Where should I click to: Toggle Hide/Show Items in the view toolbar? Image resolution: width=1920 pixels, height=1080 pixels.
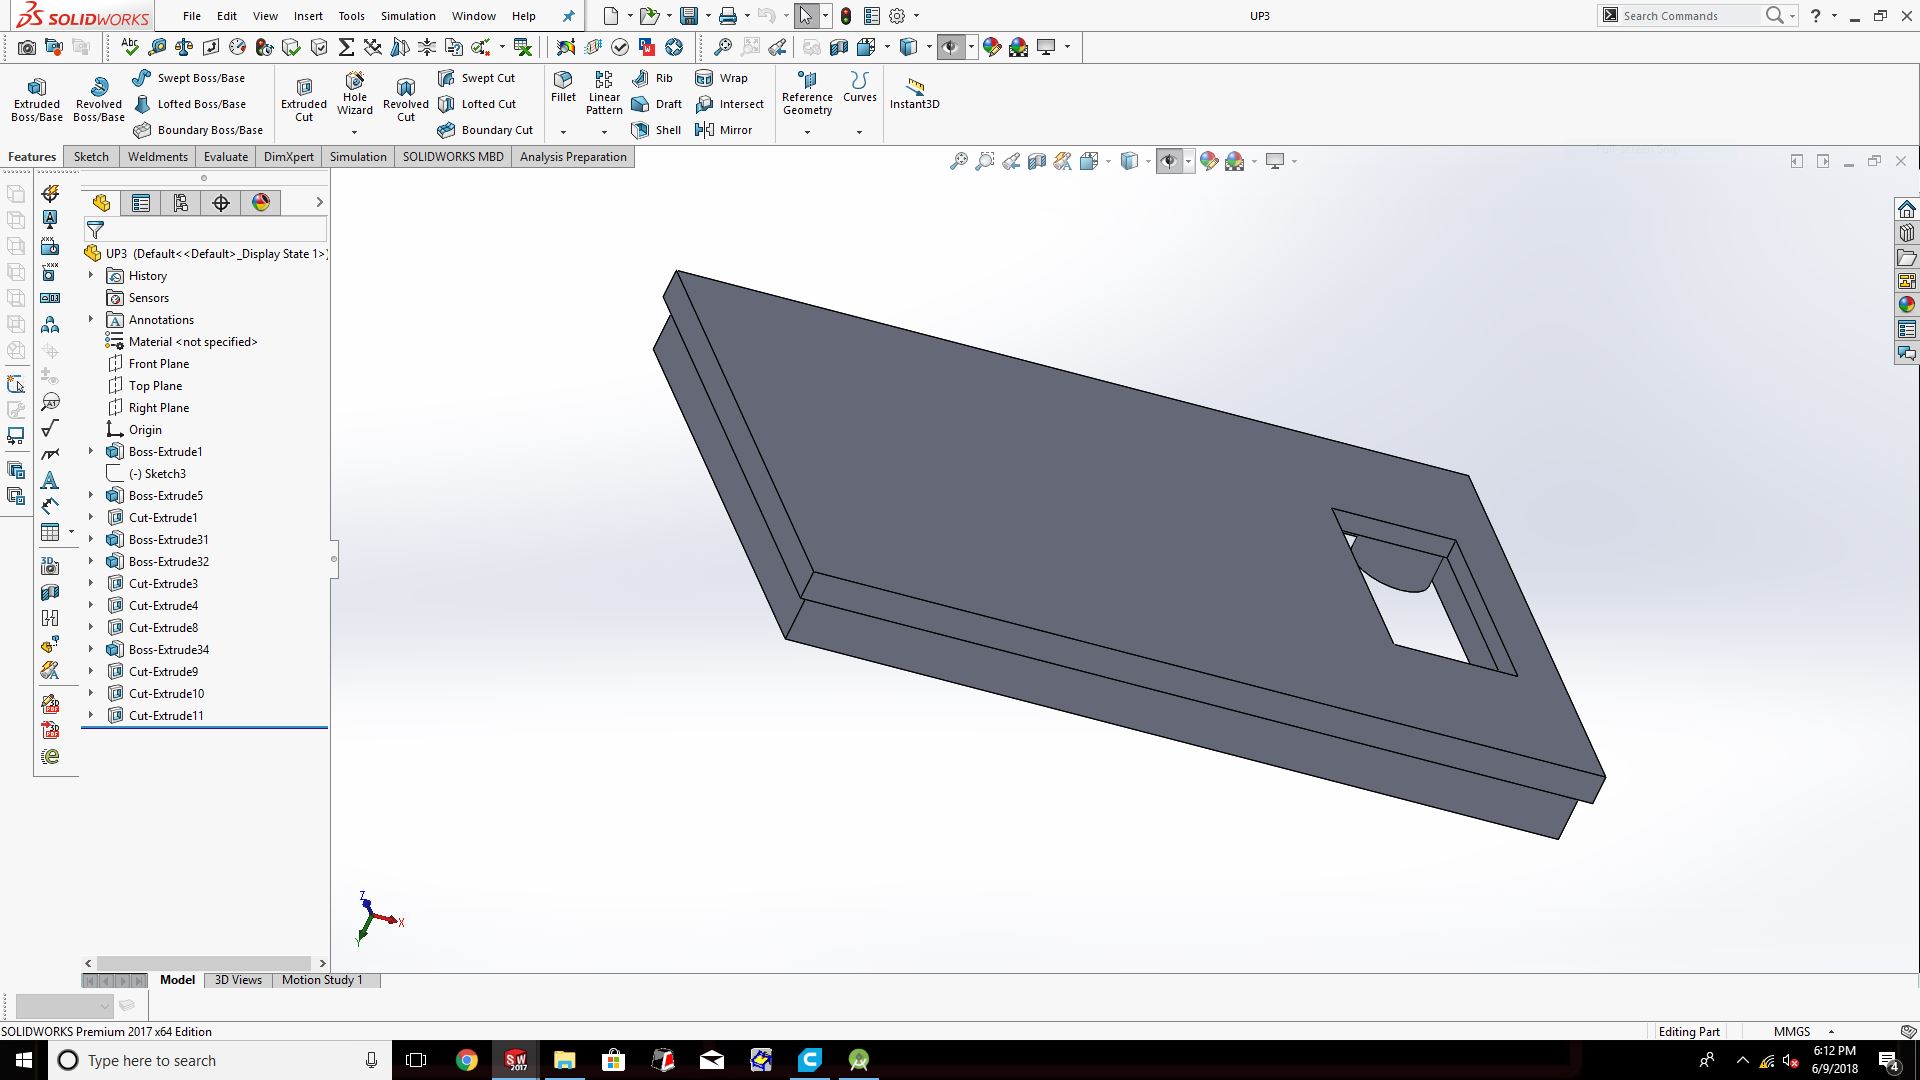[x=1169, y=161]
